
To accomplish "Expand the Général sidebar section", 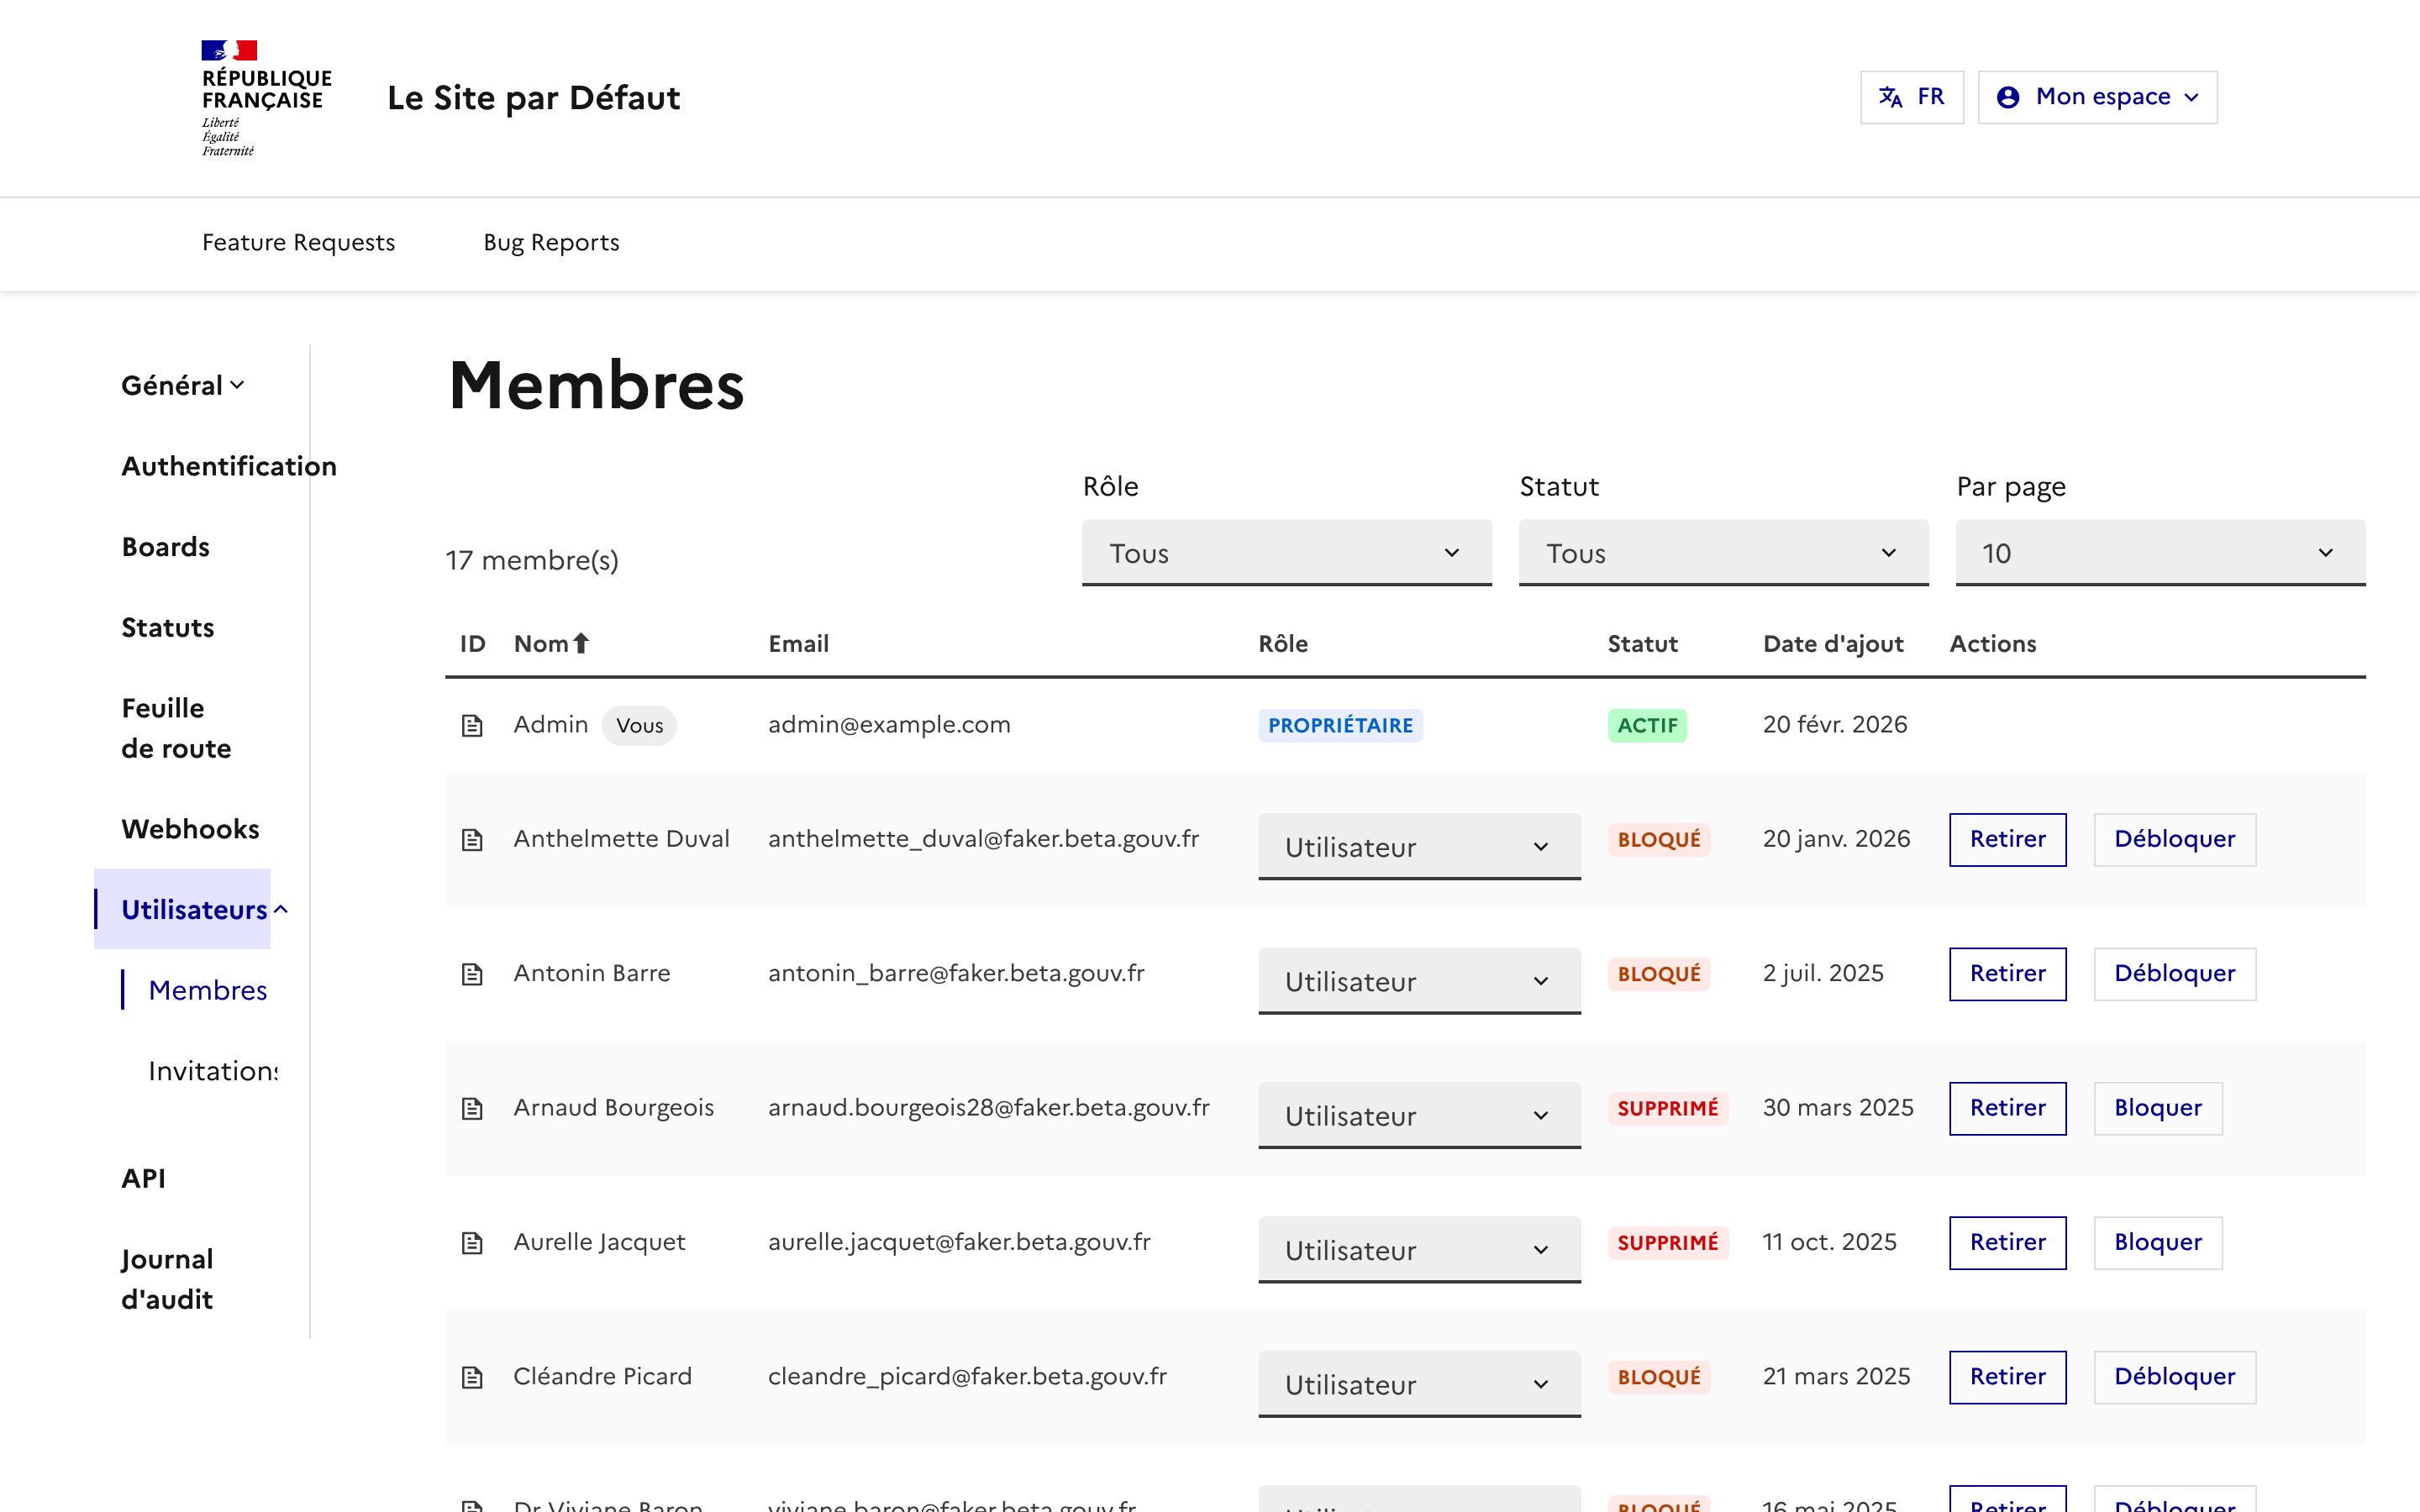I will (x=182, y=385).
